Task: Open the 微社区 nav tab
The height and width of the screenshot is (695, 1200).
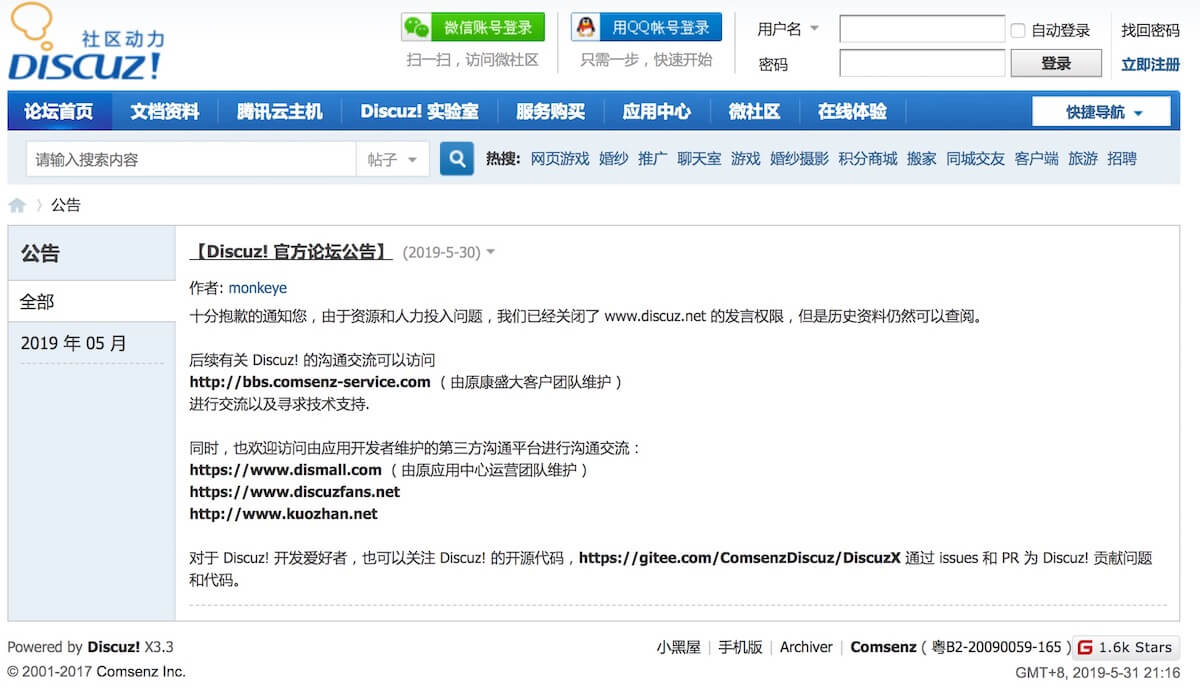Action: (x=754, y=112)
